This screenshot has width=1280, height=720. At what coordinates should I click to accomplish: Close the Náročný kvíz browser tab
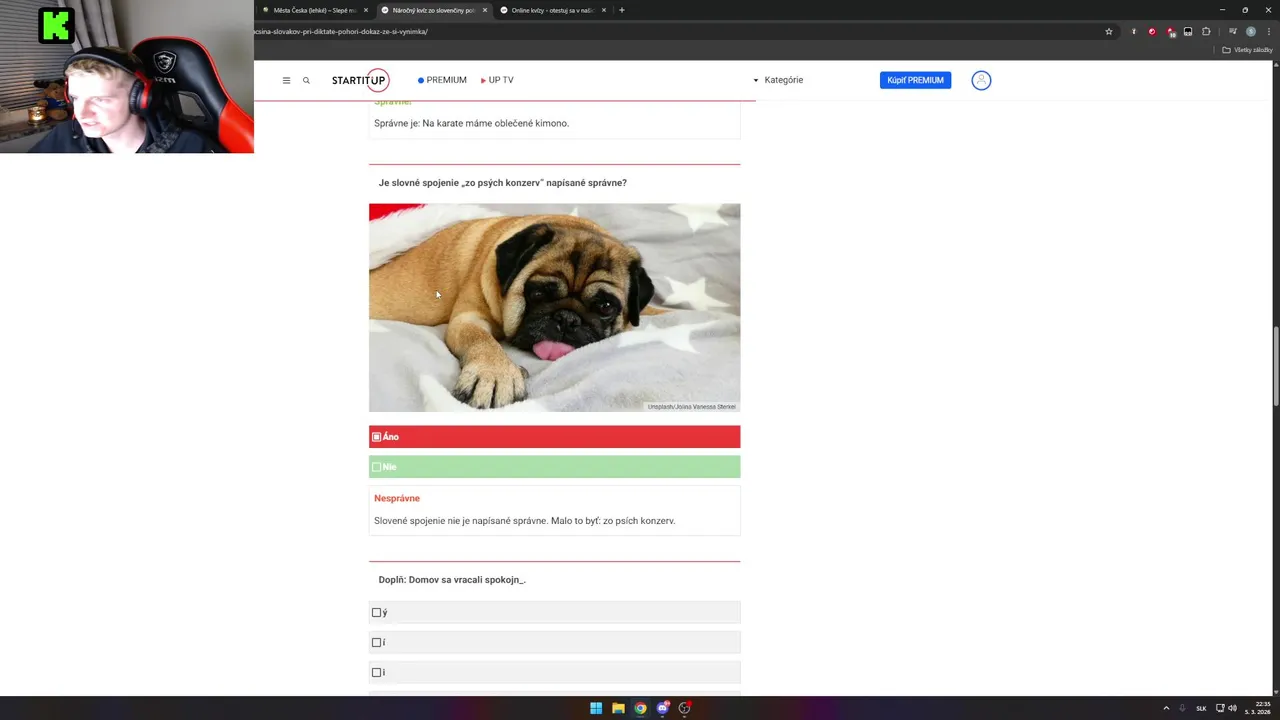click(x=485, y=10)
